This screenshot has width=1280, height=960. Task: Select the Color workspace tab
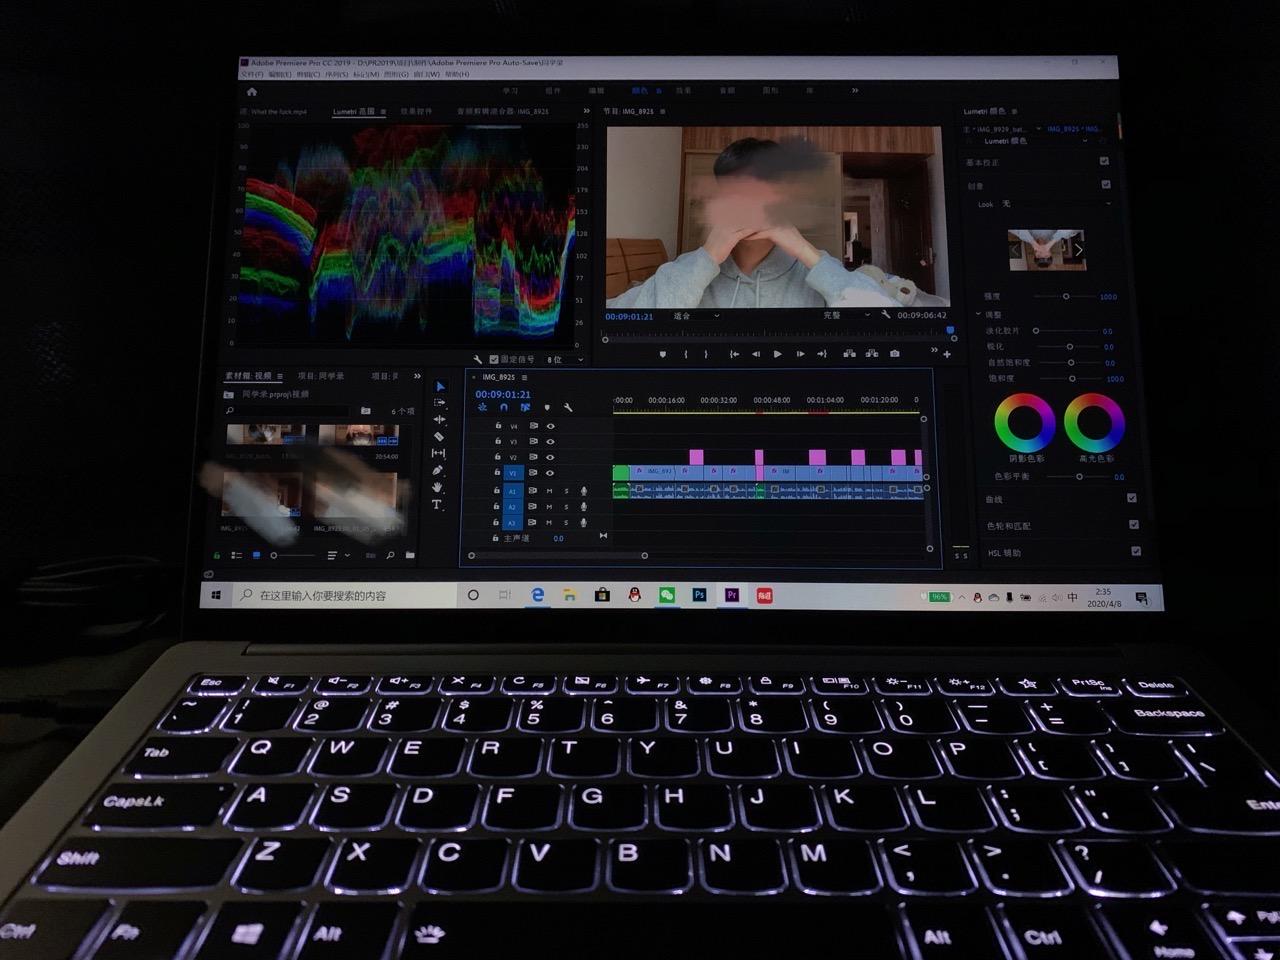click(640, 91)
